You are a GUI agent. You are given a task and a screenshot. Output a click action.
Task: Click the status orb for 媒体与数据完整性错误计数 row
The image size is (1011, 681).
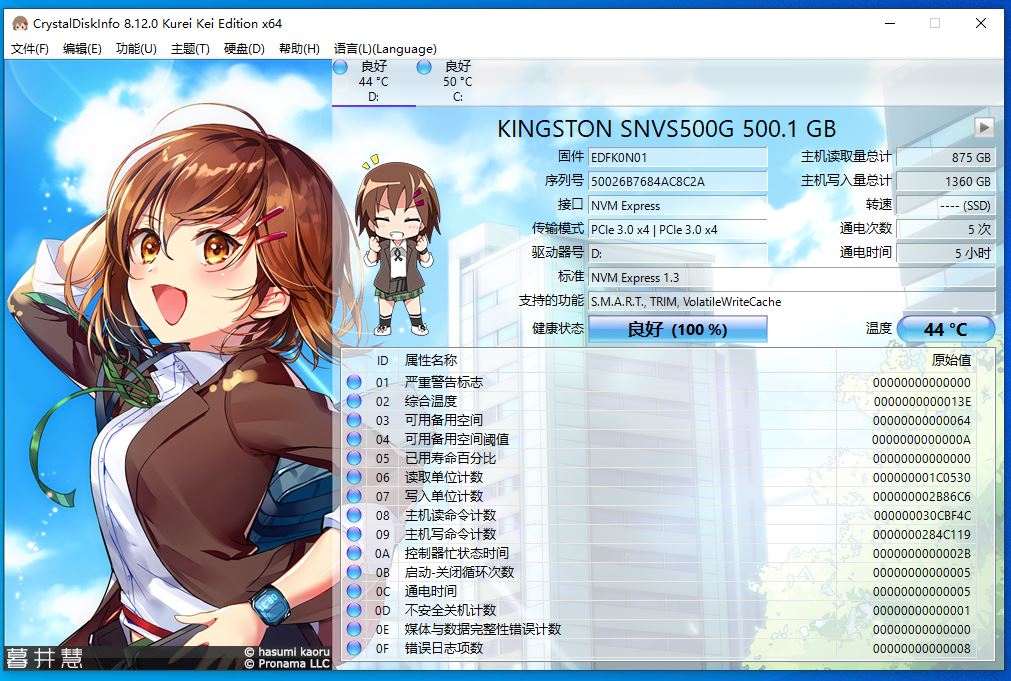354,629
